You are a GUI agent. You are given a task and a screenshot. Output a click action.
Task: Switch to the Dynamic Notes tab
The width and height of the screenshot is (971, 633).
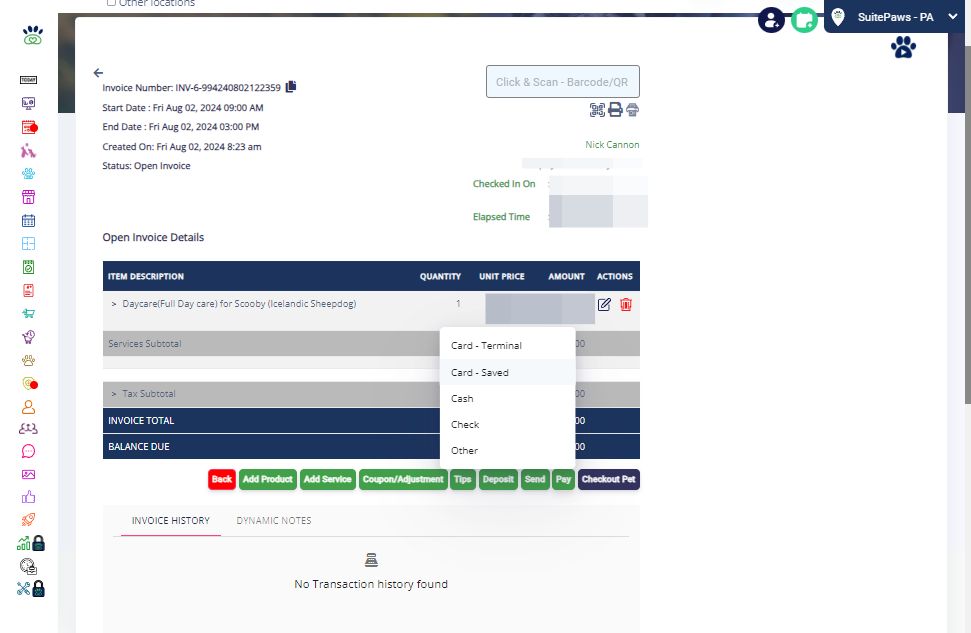(274, 520)
